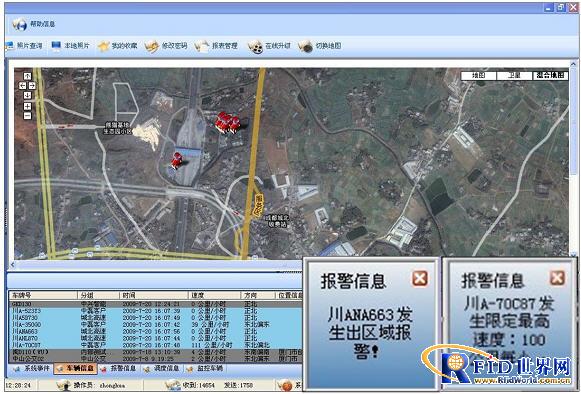The width and height of the screenshot is (581, 394).
Task: Close the 川ANA663 alarm popup
Action: click(420, 278)
